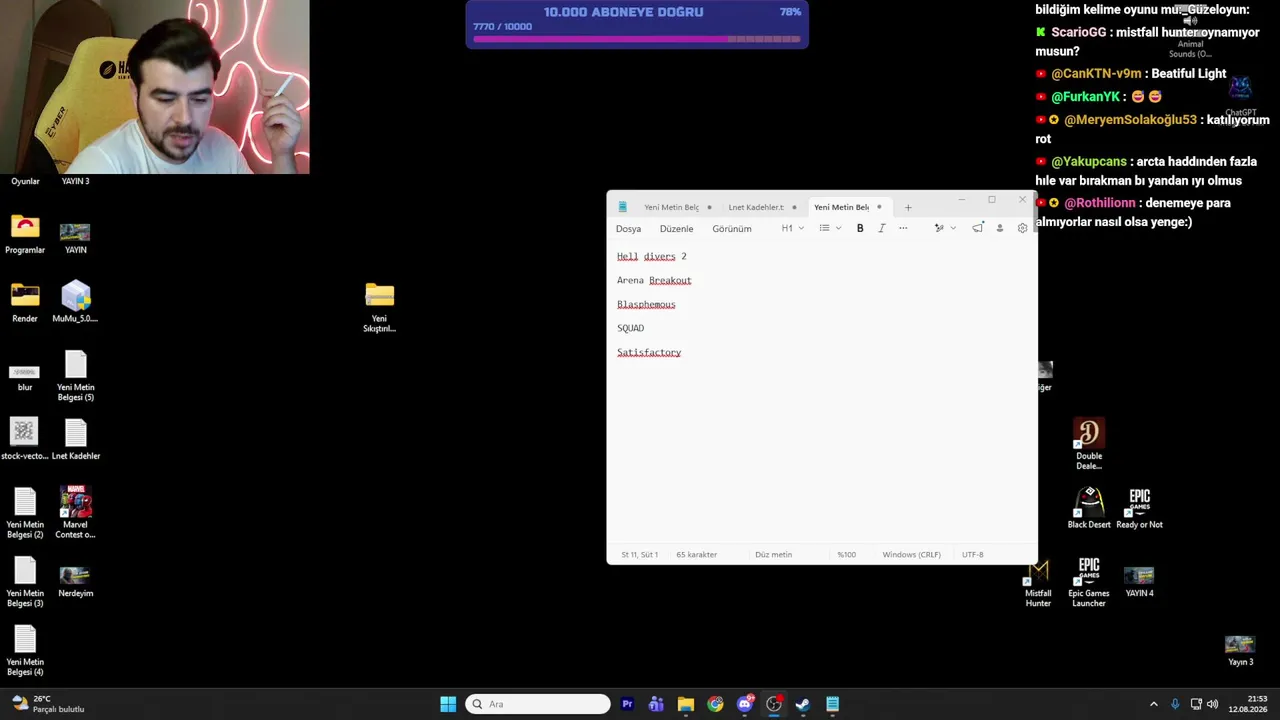Select Yayın 3 image file near the clock

pyautogui.click(x=1240, y=651)
